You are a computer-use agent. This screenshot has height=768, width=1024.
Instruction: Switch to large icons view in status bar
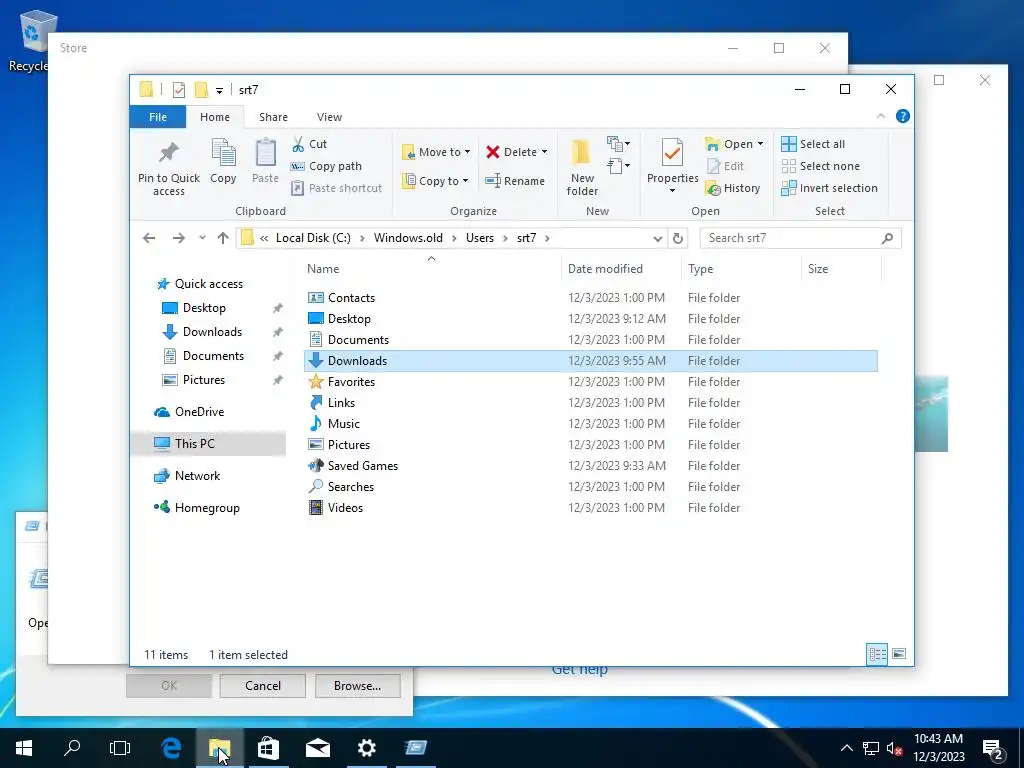pos(899,654)
